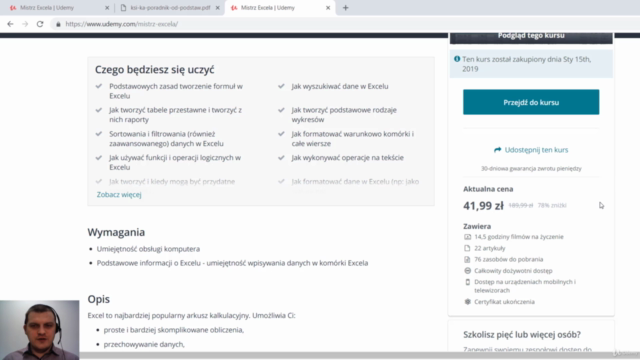Click the browser forward arrow

point(25,24)
